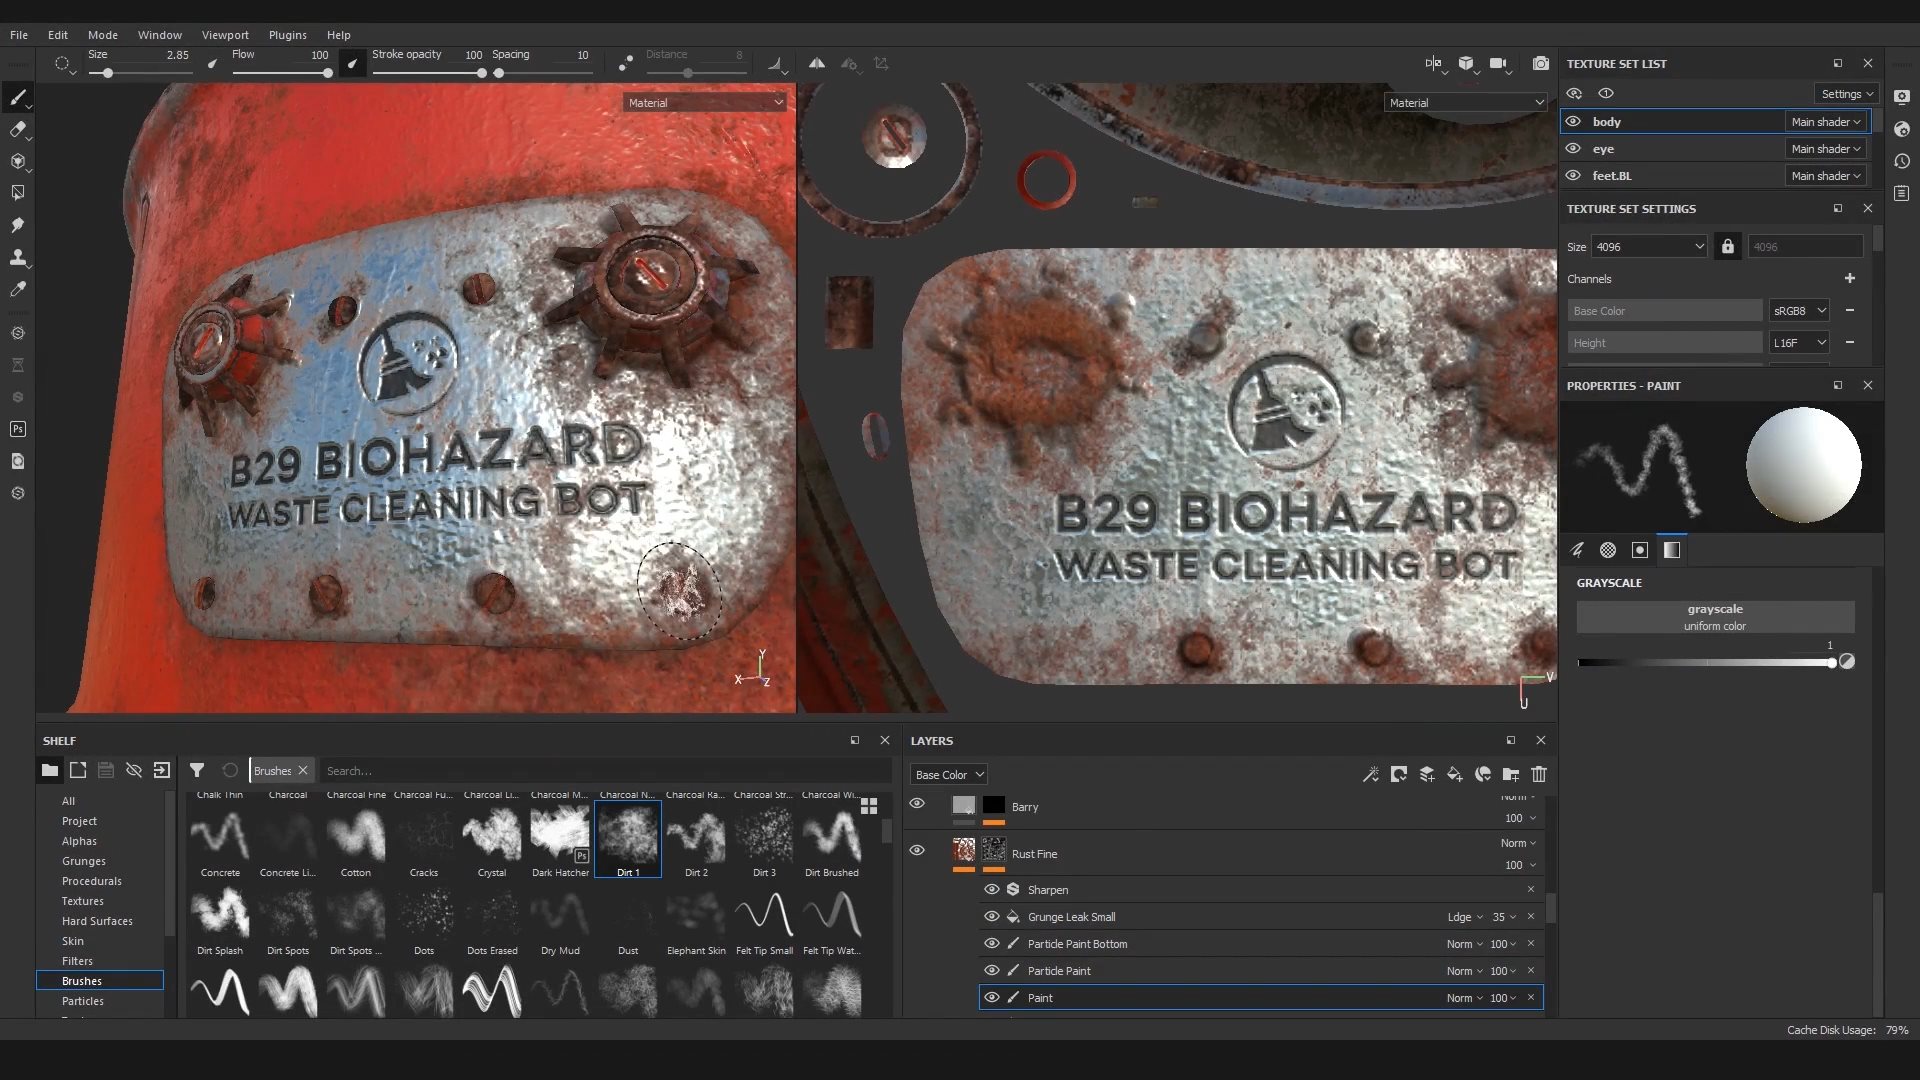This screenshot has height=1080, width=1920.
Task: Open the texture Size 4096 dropdown
Action: [x=1649, y=247]
